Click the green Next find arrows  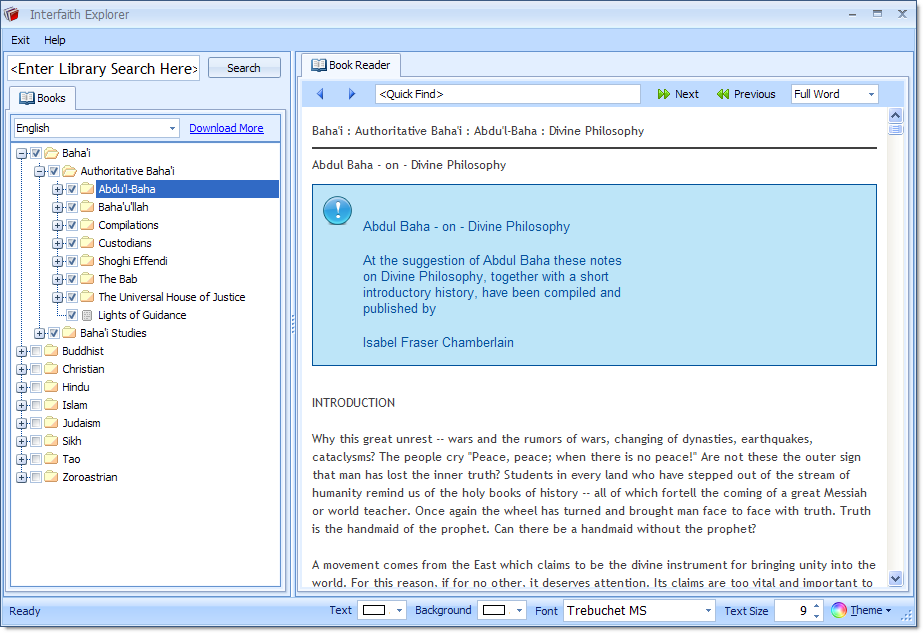[664, 94]
